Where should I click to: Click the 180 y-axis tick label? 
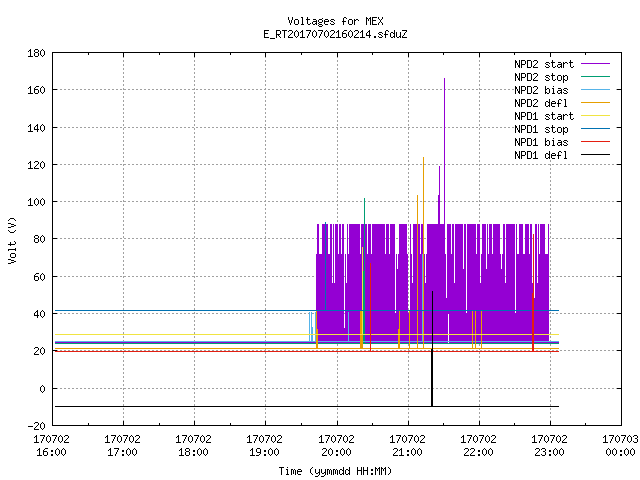coord(36,53)
